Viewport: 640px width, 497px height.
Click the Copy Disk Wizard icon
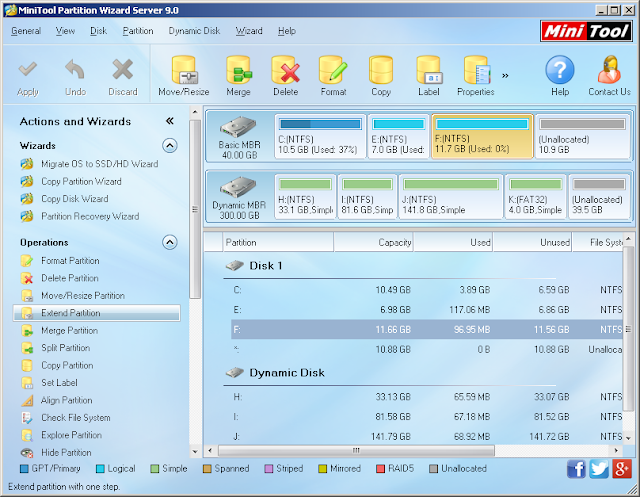[x=27, y=199]
